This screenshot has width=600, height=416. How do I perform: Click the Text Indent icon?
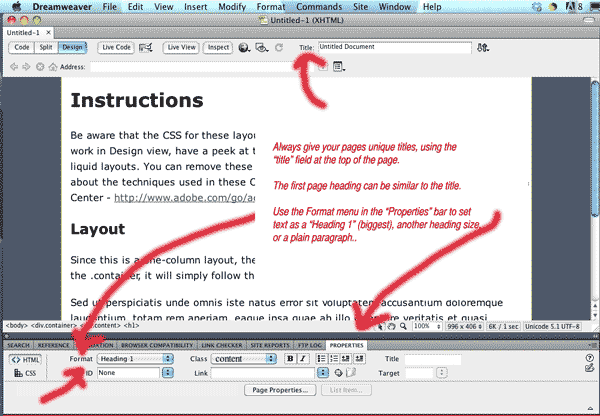click(x=359, y=359)
